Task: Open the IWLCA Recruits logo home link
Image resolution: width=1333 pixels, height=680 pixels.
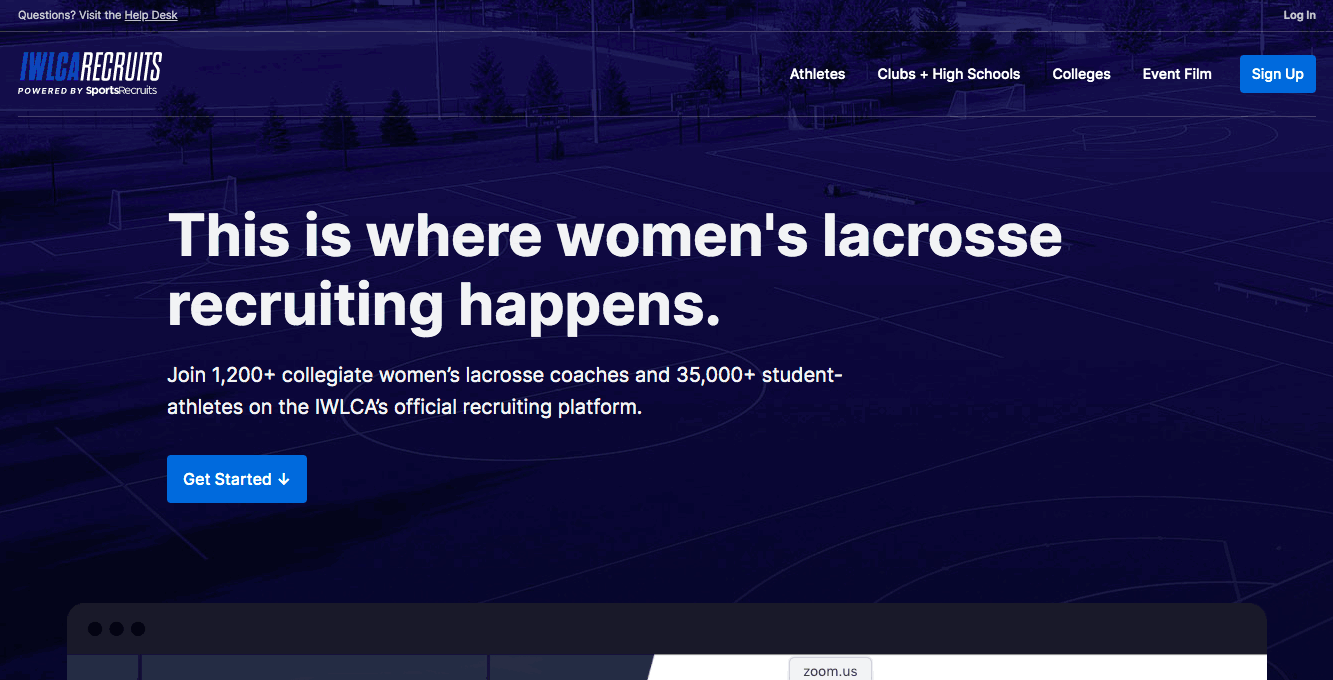Action: coord(90,74)
